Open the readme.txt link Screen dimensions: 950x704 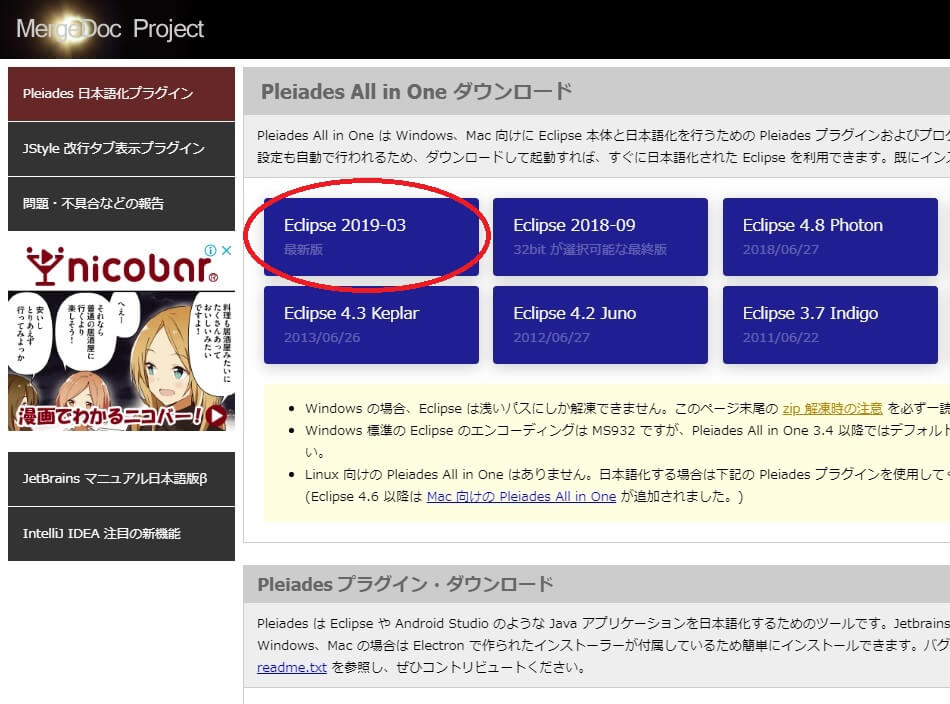point(292,668)
